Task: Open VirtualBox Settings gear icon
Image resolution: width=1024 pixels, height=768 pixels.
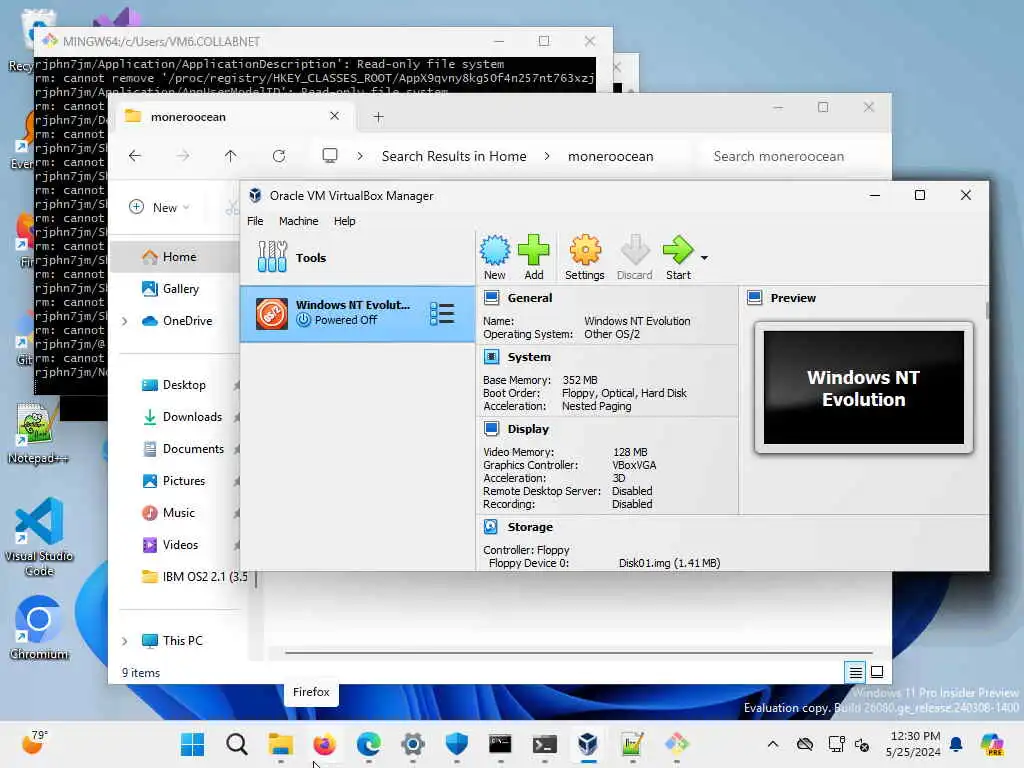Action: coord(584,257)
